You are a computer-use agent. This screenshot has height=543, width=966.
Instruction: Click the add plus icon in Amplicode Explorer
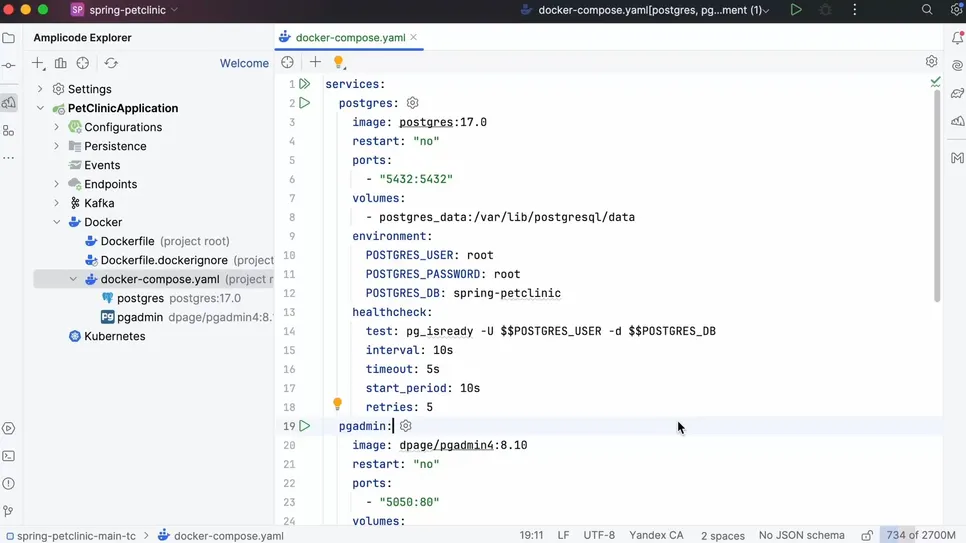[38, 63]
